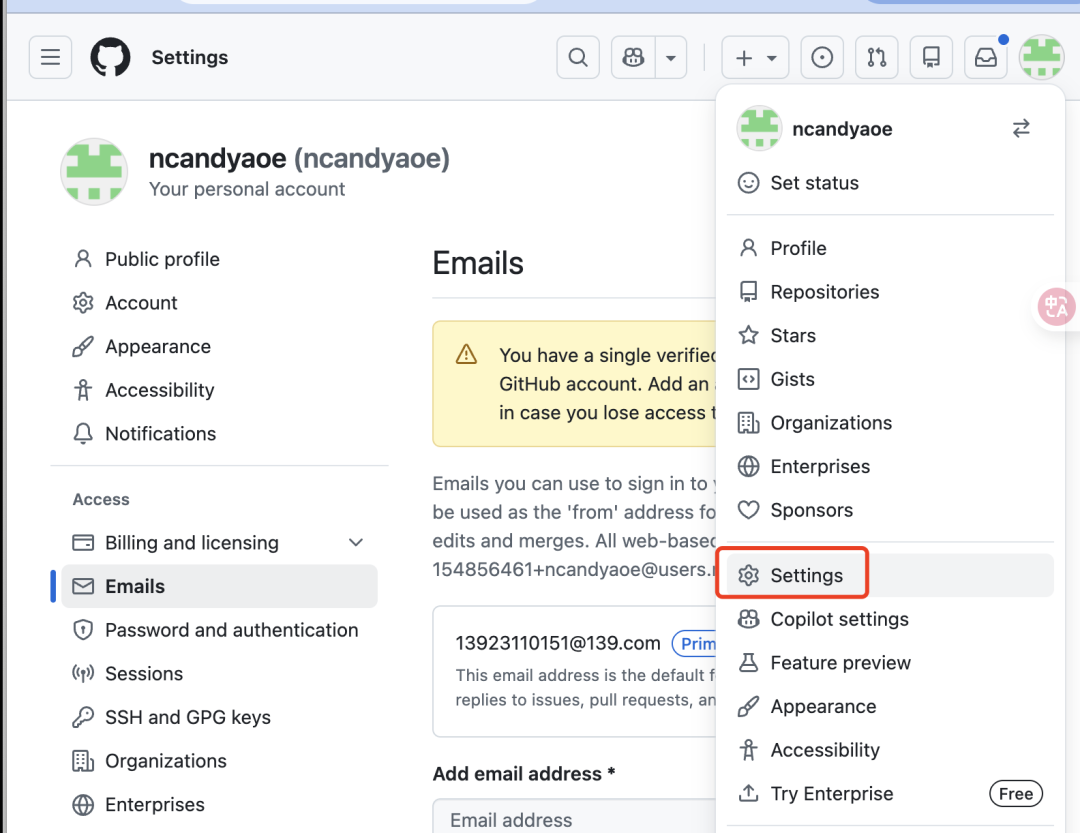Select Settings in the user menu

(x=806, y=576)
